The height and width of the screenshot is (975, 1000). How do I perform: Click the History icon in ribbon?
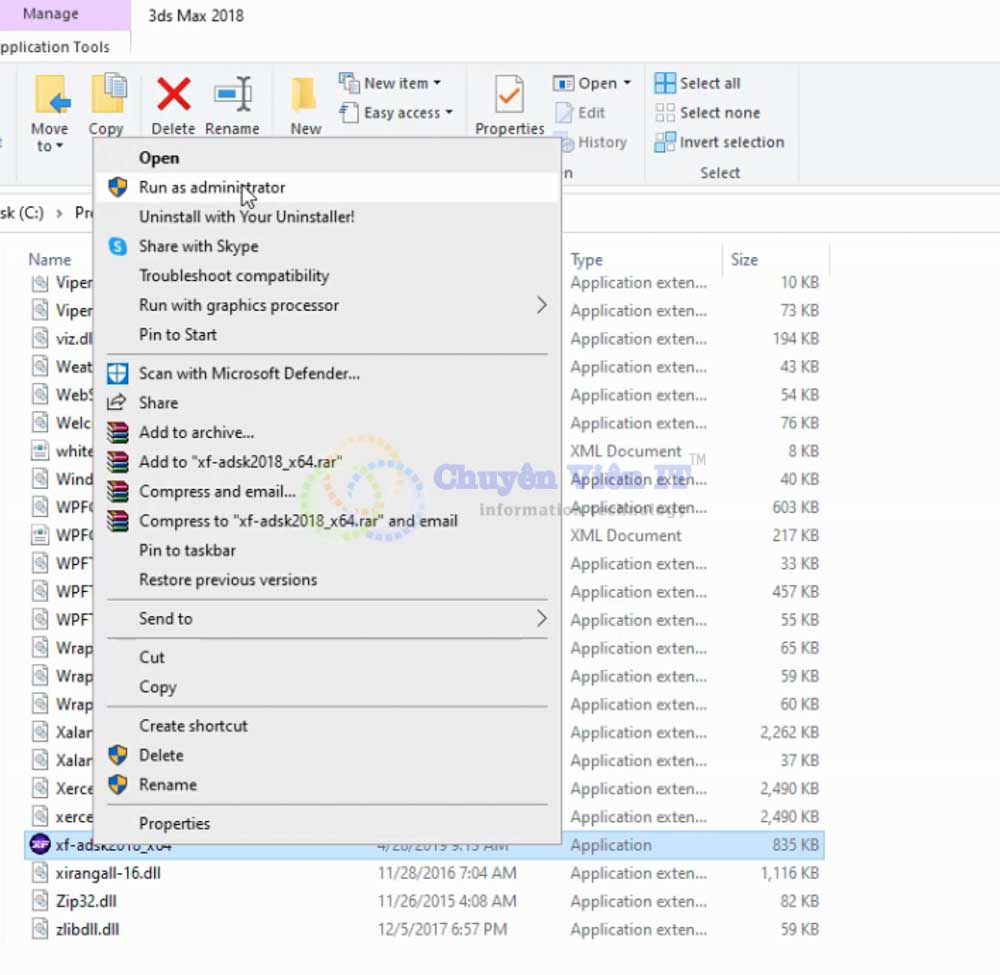click(x=565, y=142)
